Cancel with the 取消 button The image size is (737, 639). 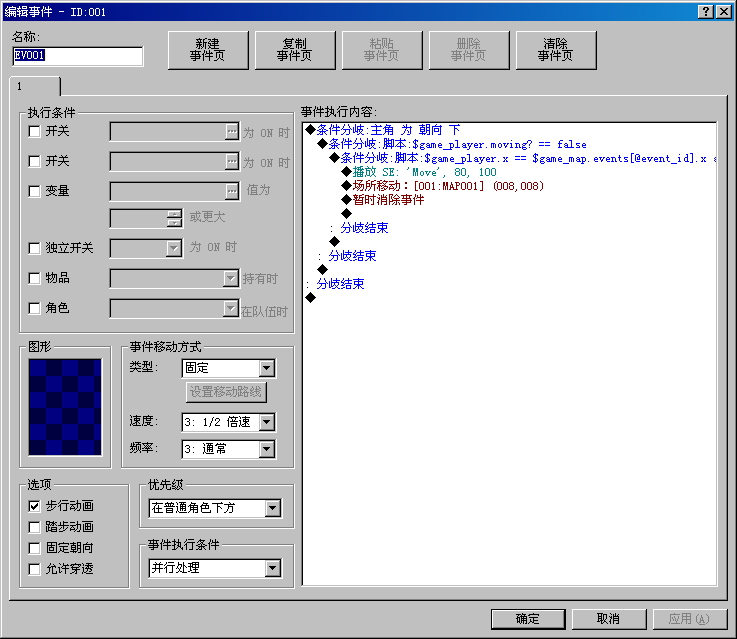pos(609,619)
